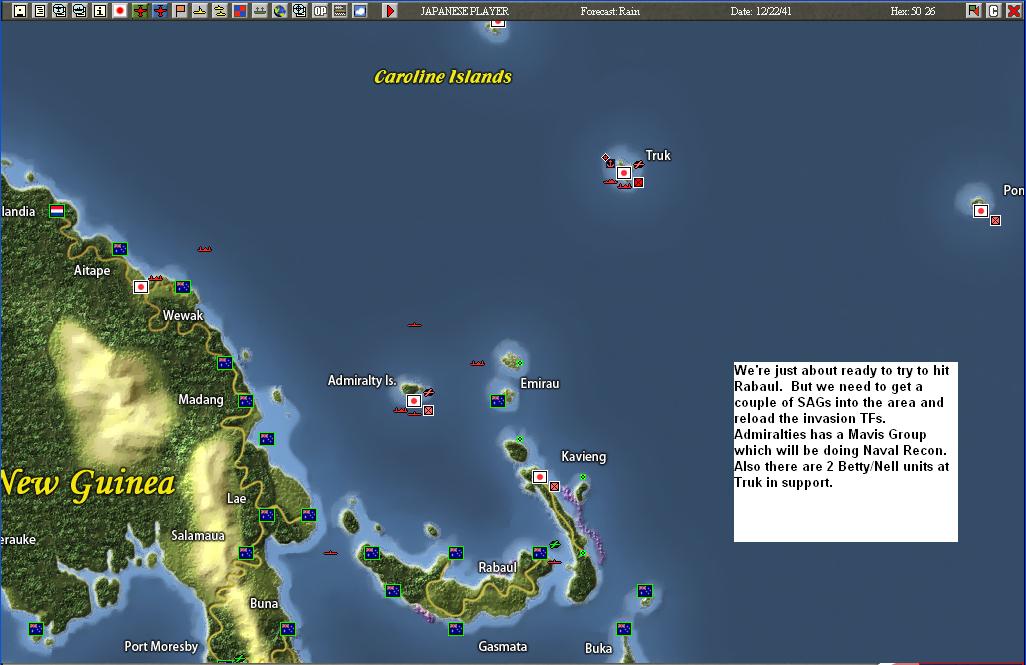1026x665 pixels.
Task: Click the red ship task force north of Admiralty Is.
Action: coord(415,325)
